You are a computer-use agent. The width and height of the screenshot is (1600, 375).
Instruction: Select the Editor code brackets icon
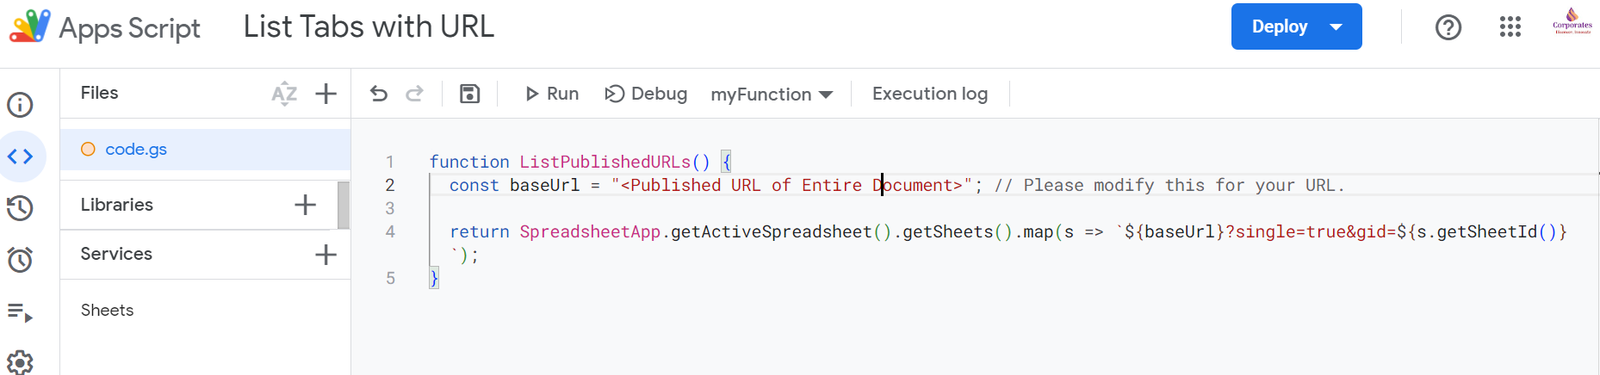click(20, 156)
